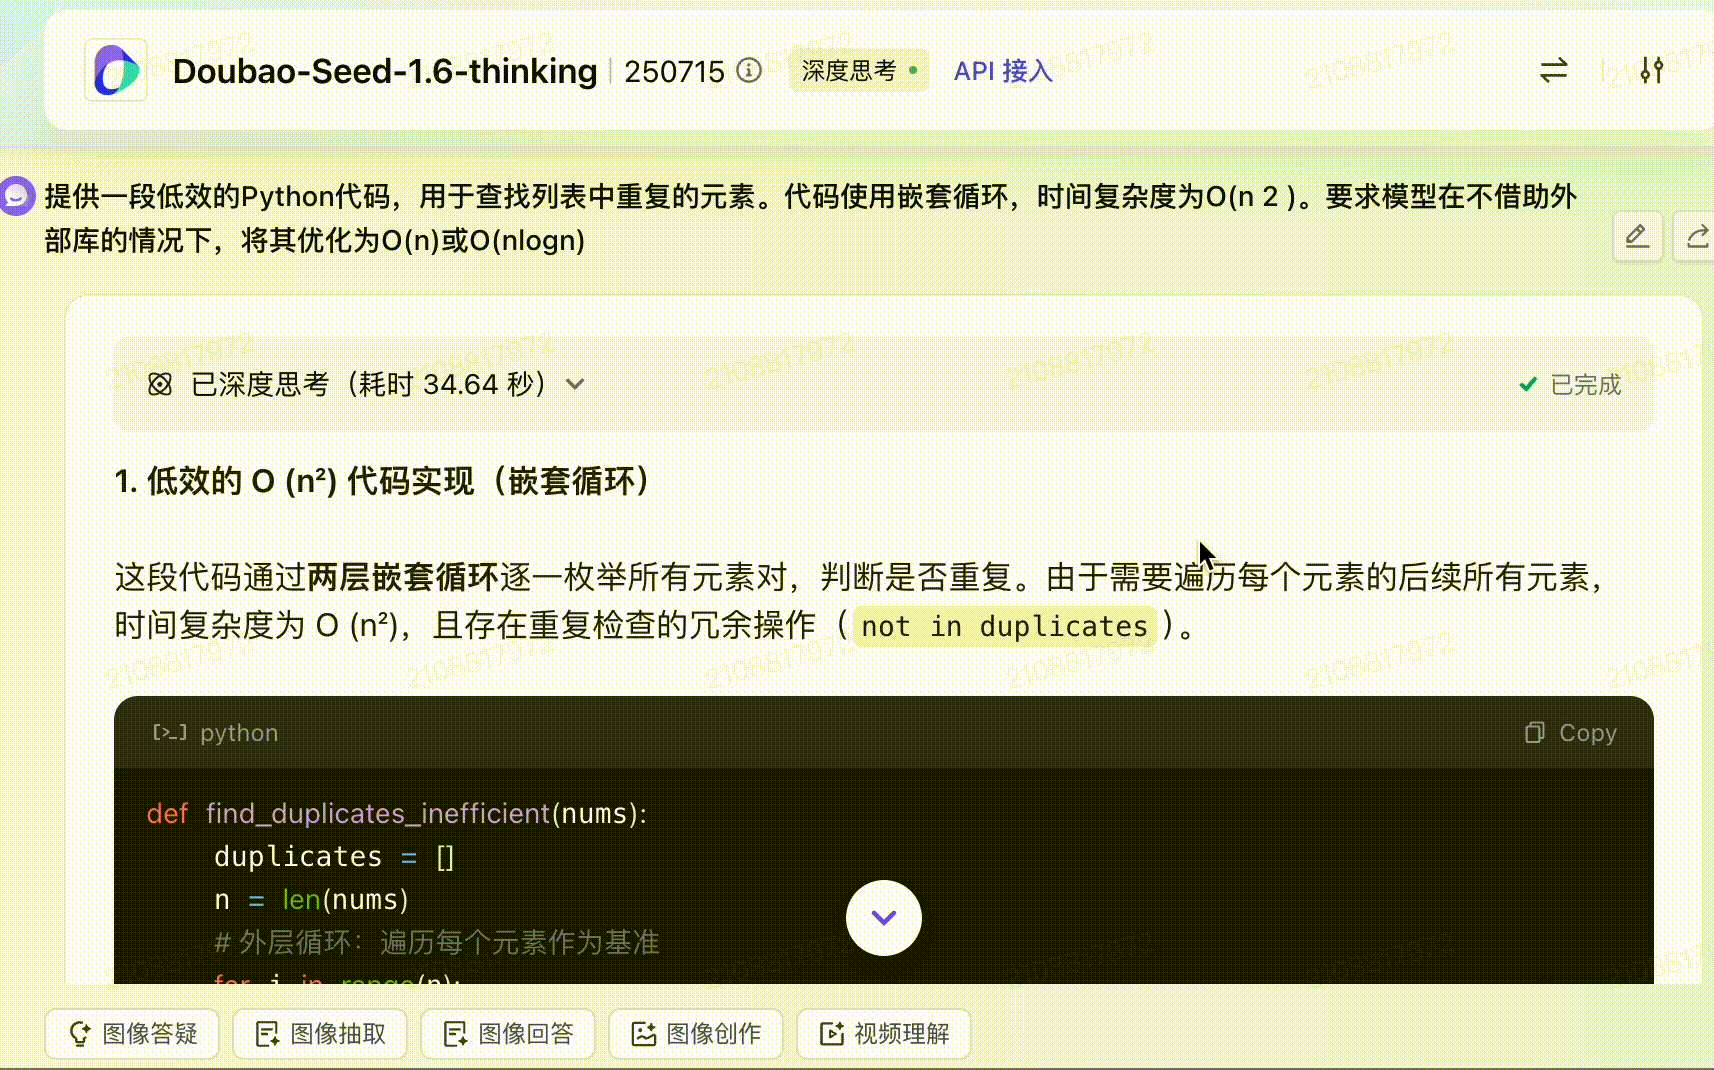Click the code line 'duplicates = []'
This screenshot has width=1714, height=1070.
(334, 857)
